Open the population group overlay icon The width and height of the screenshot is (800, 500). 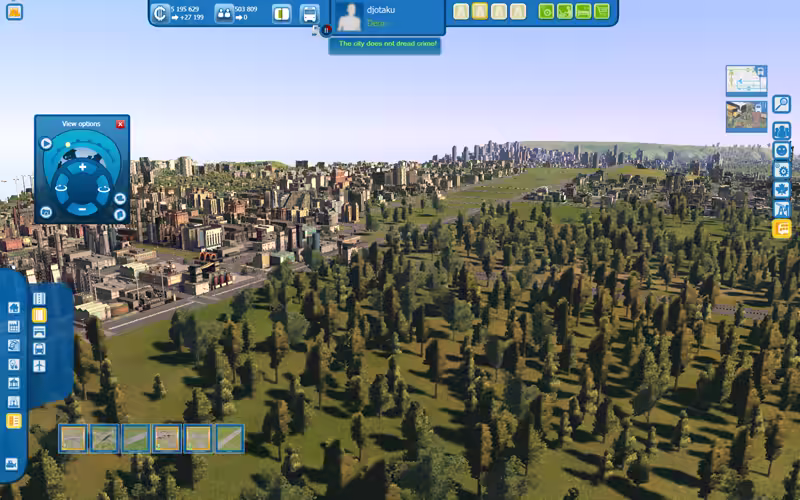click(782, 131)
